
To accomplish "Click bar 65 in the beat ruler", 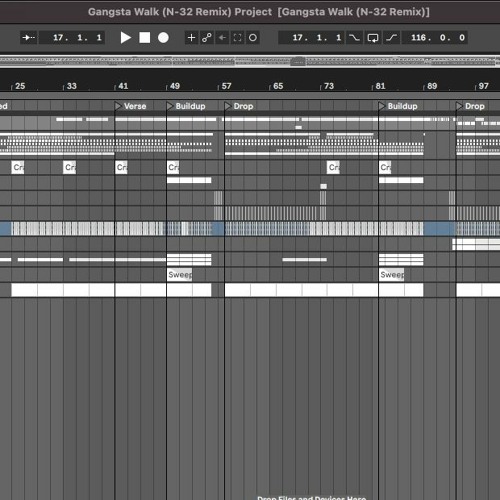I will coord(278,86).
